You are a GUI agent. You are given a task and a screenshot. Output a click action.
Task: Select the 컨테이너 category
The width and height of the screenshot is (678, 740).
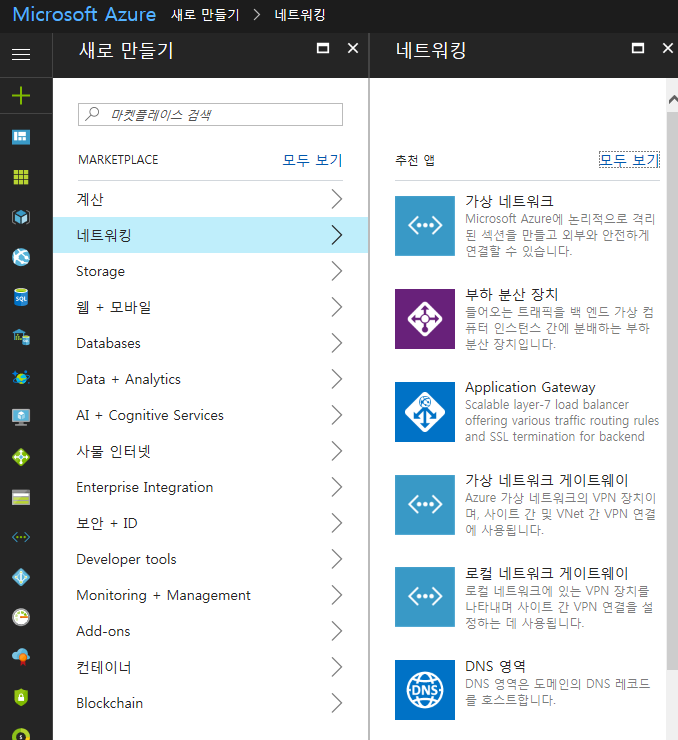tap(210, 667)
